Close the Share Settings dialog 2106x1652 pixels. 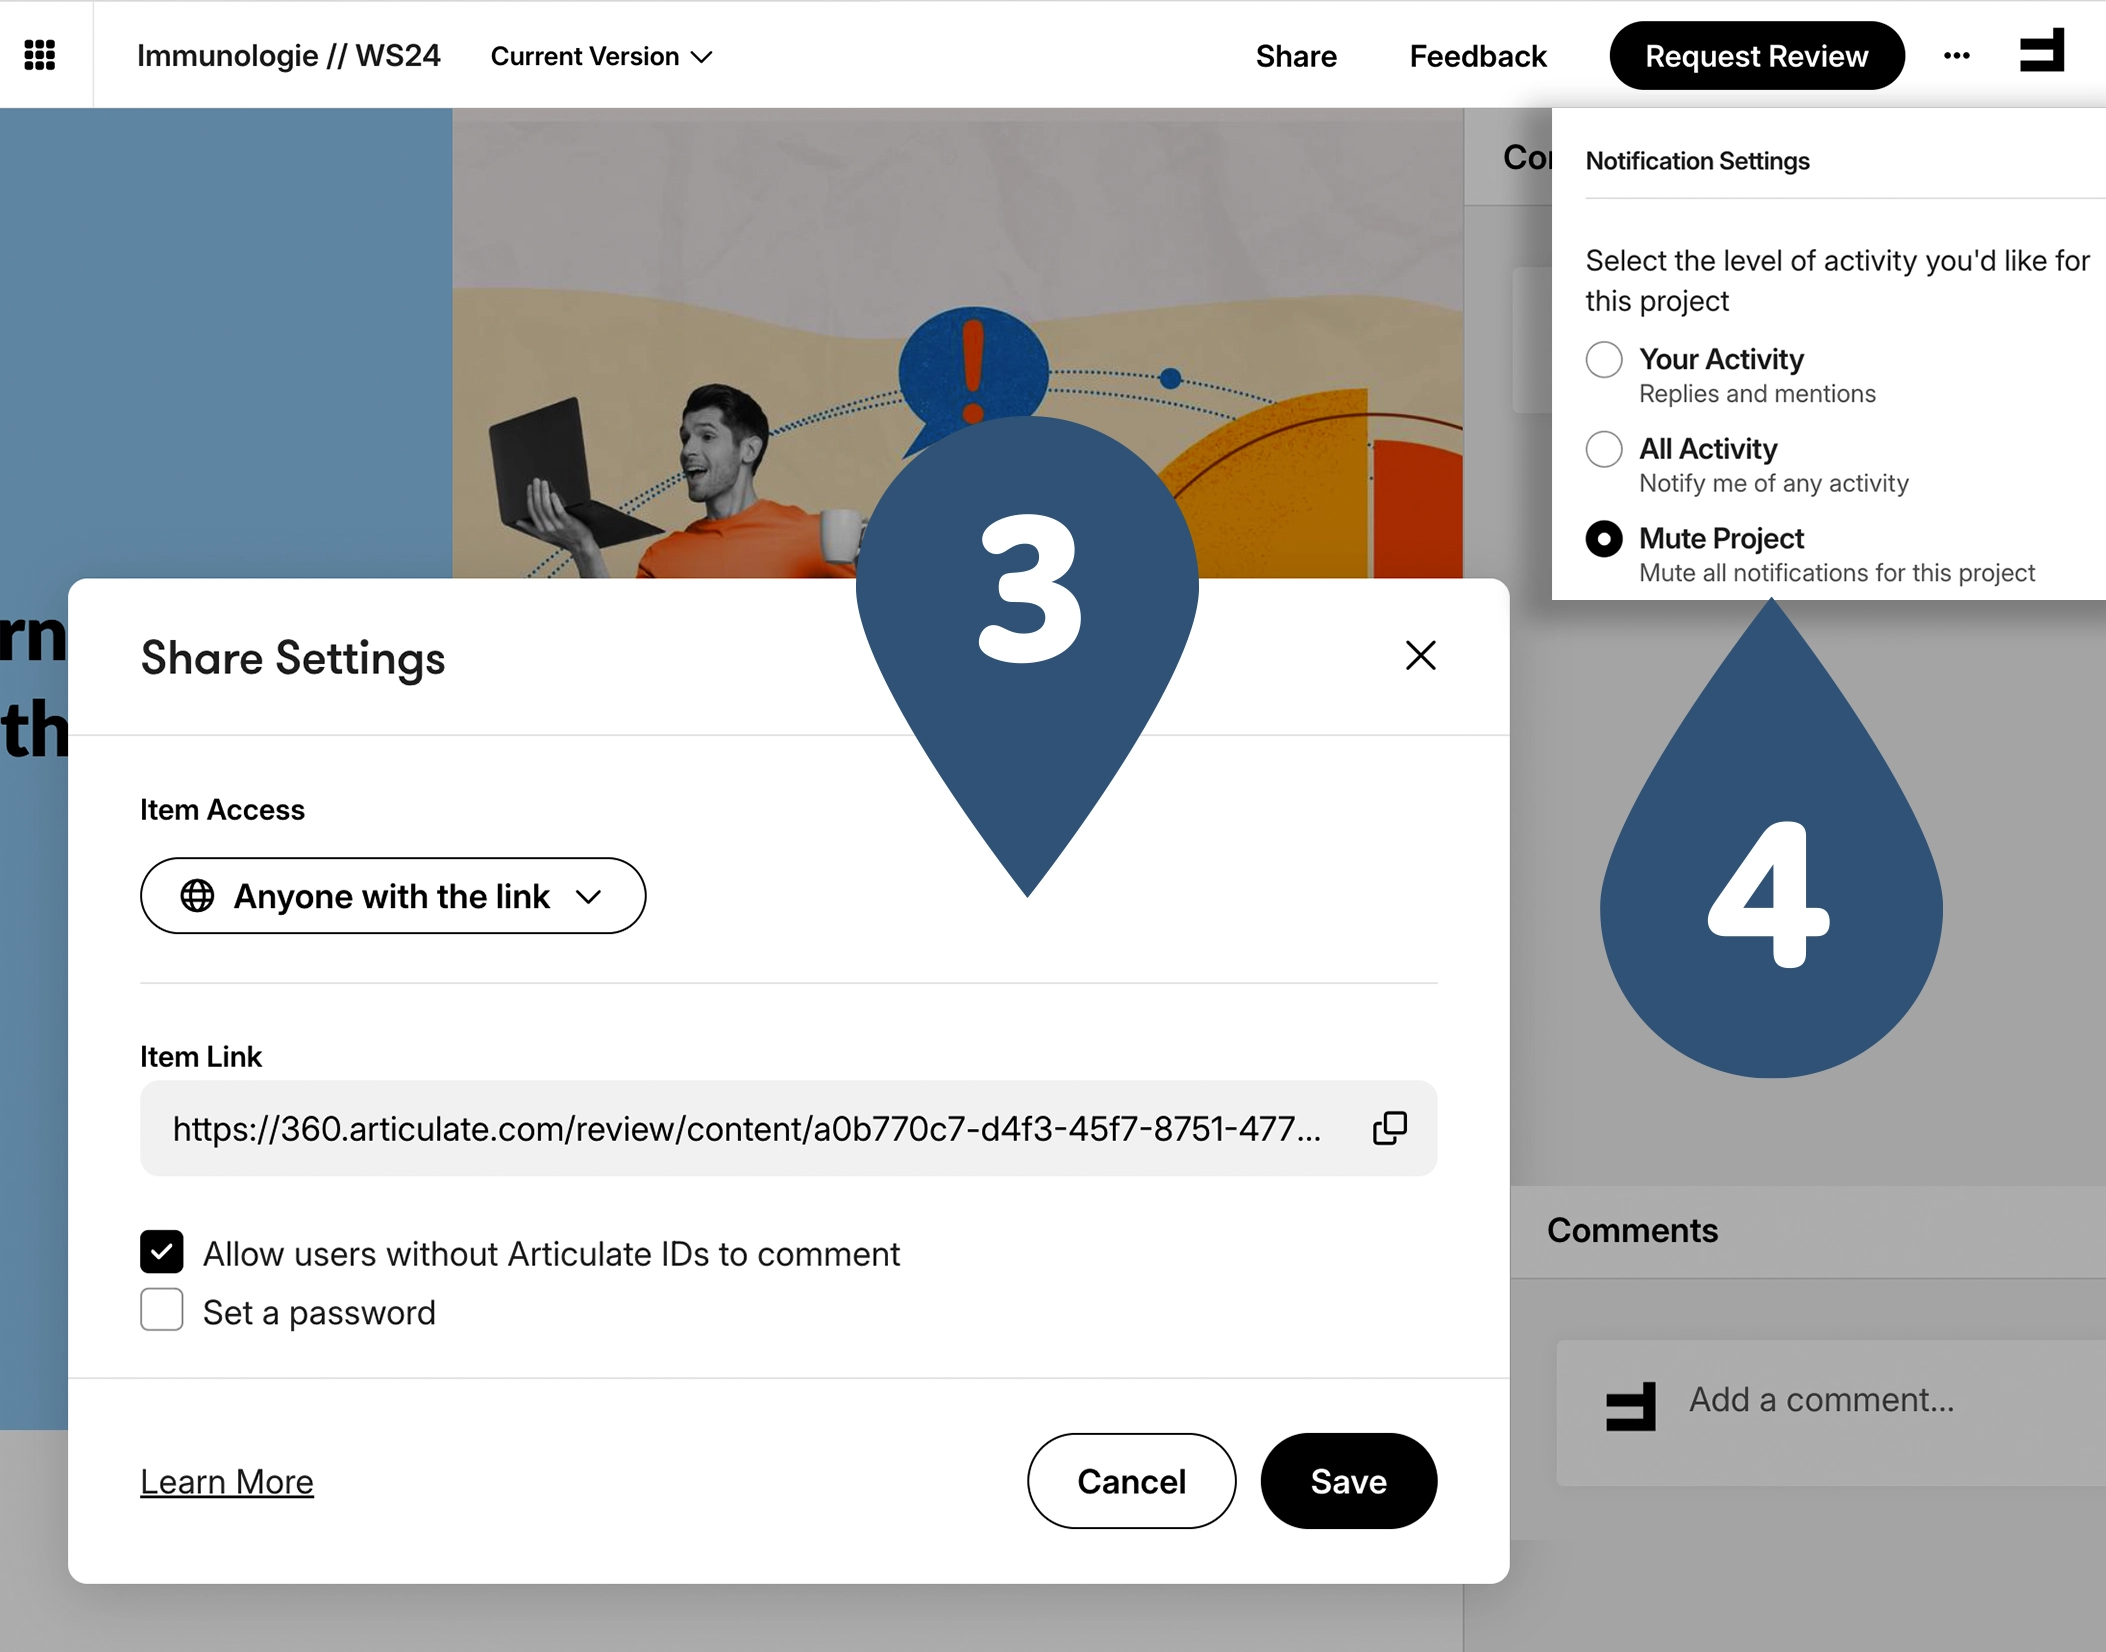tap(1420, 656)
